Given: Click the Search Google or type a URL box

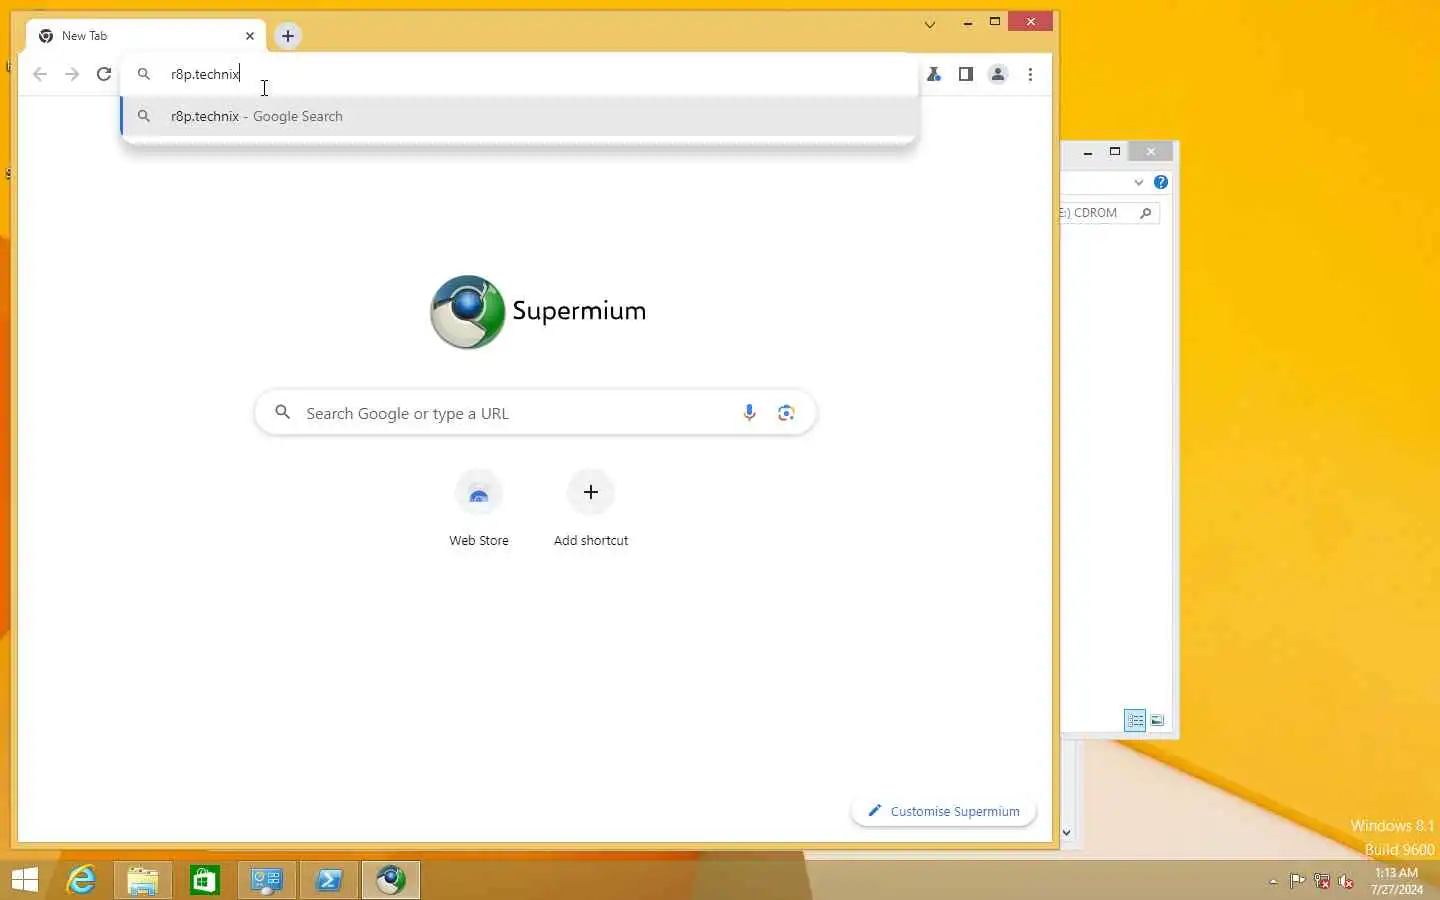Looking at the screenshot, I should click(x=535, y=413).
